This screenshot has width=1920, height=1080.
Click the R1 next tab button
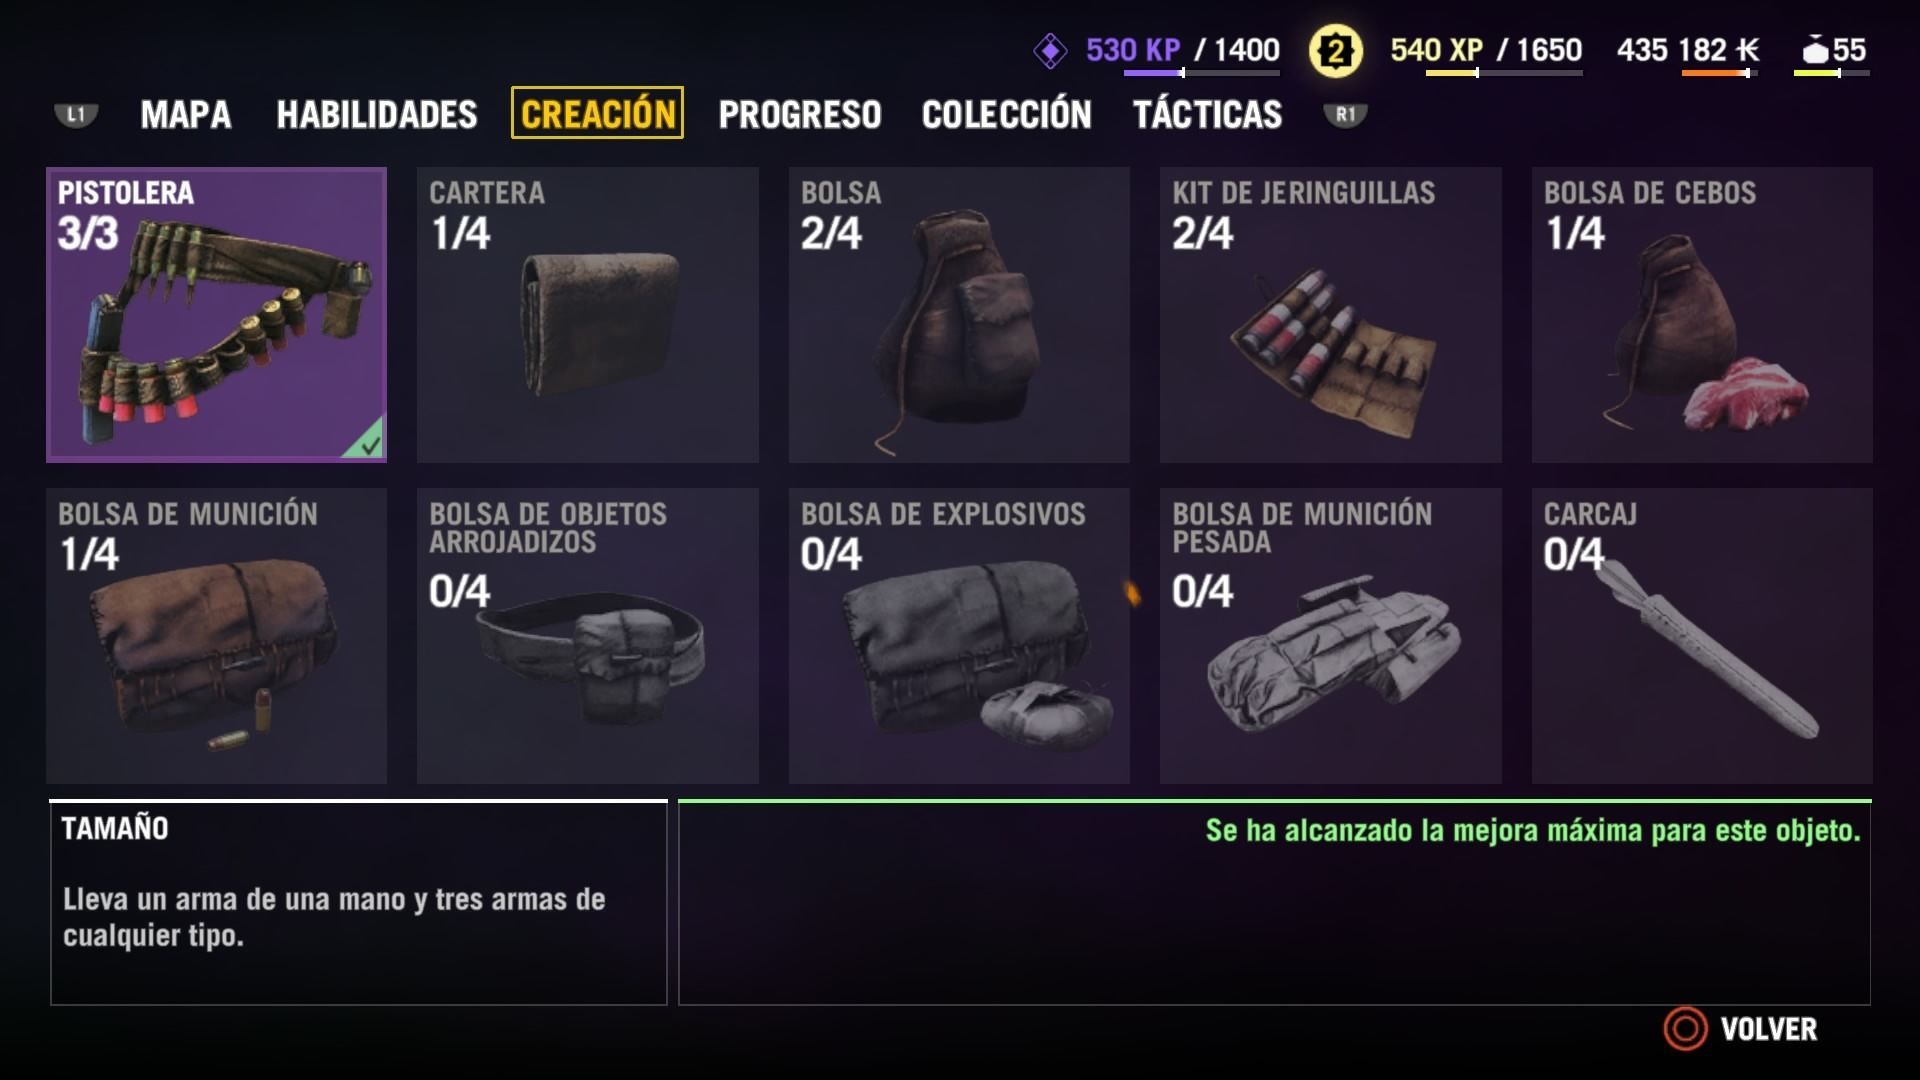(x=1345, y=115)
